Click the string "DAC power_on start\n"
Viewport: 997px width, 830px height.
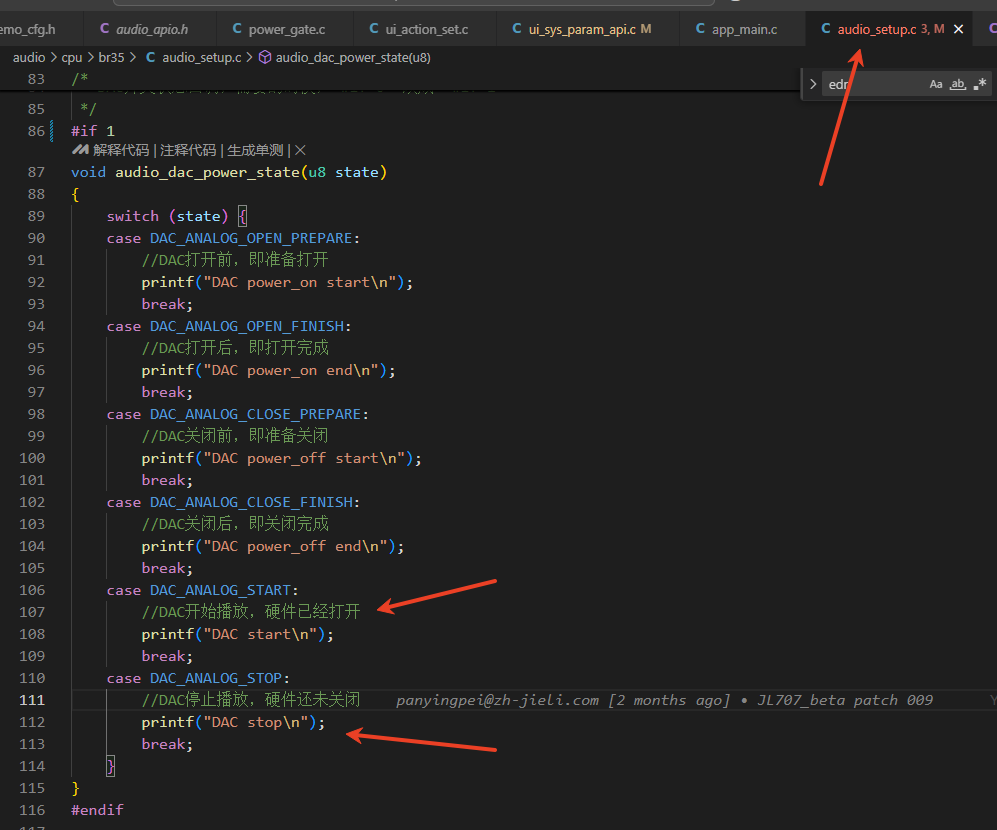pos(299,282)
